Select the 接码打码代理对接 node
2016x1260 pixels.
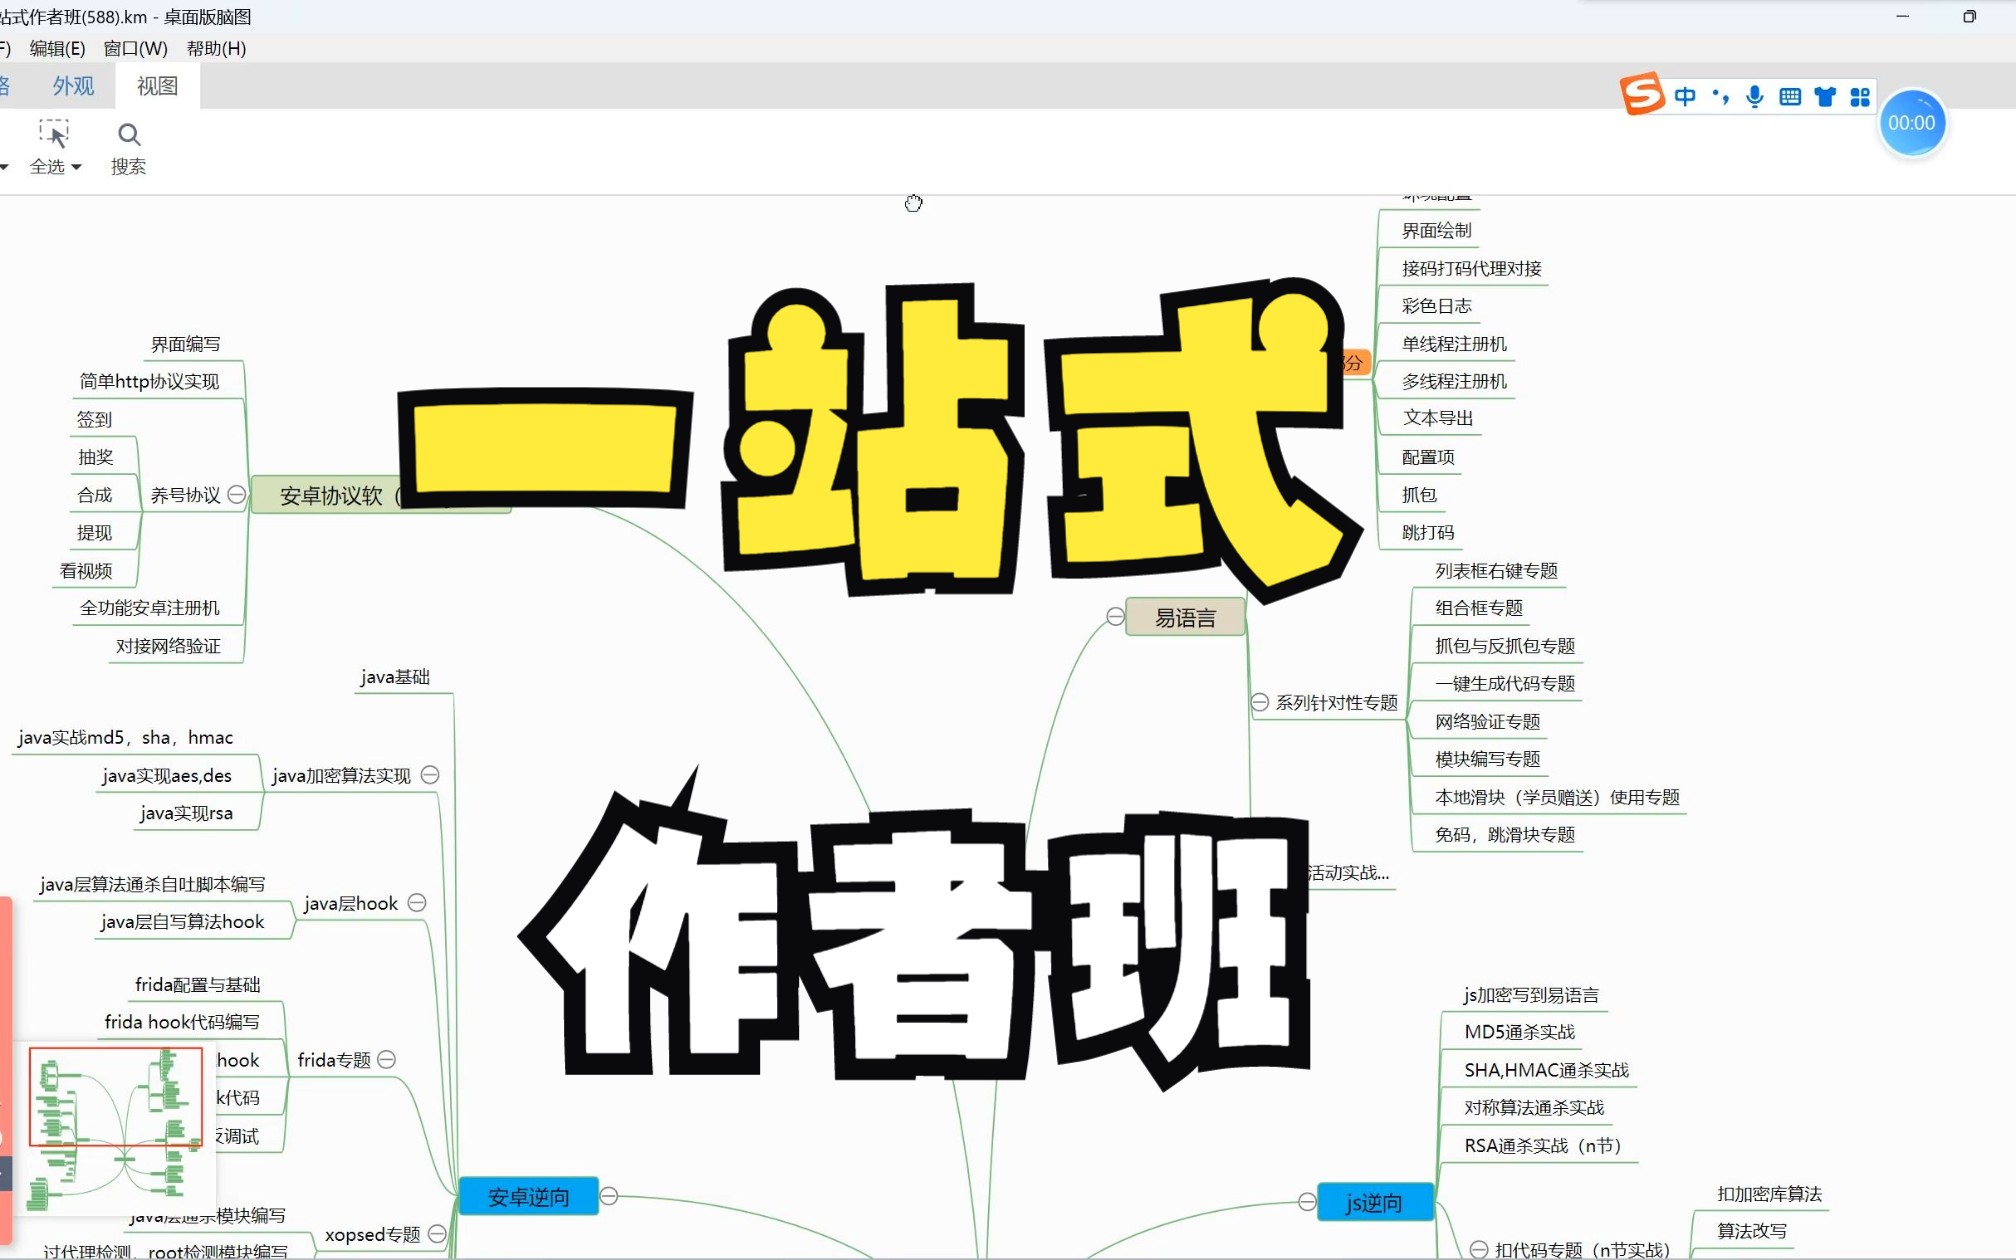click(1471, 268)
